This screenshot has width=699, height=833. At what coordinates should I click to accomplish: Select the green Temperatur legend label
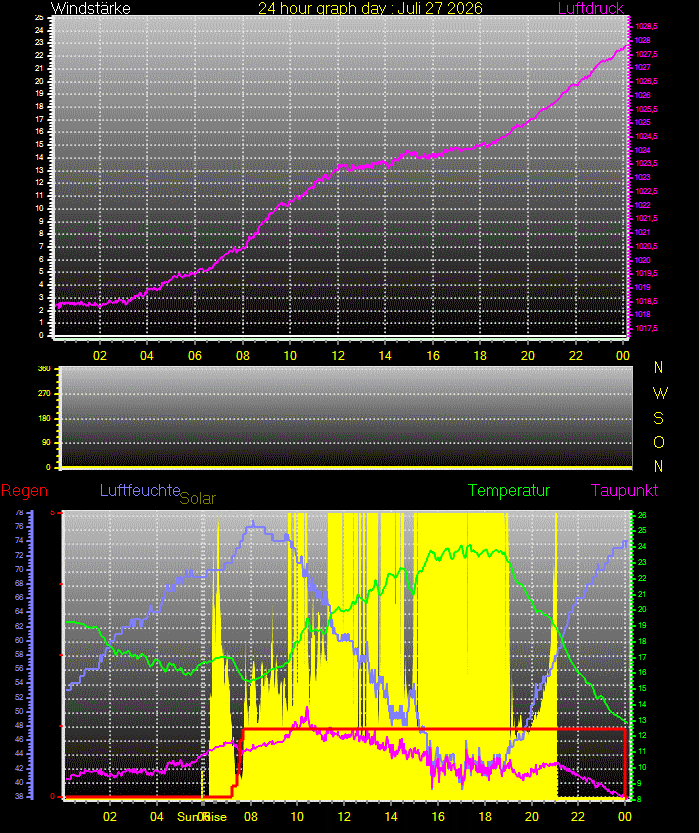509,490
